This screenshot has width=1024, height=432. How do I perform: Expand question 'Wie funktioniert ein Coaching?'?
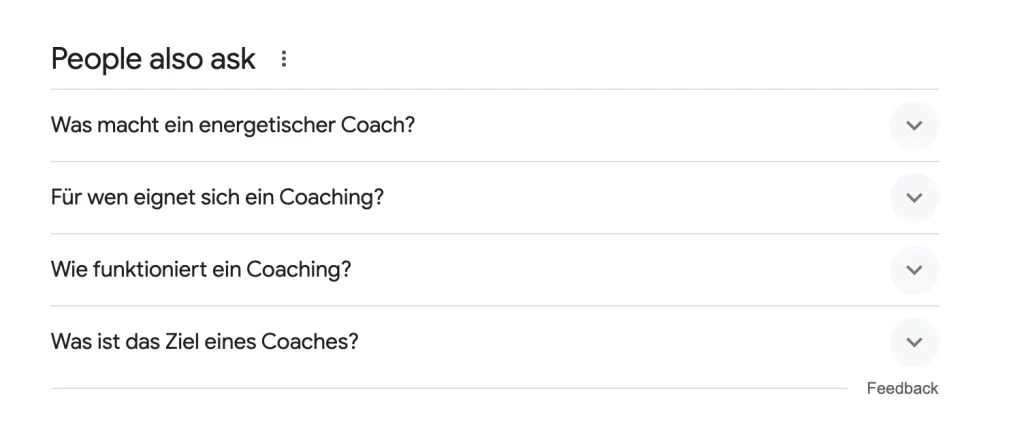click(x=201, y=270)
